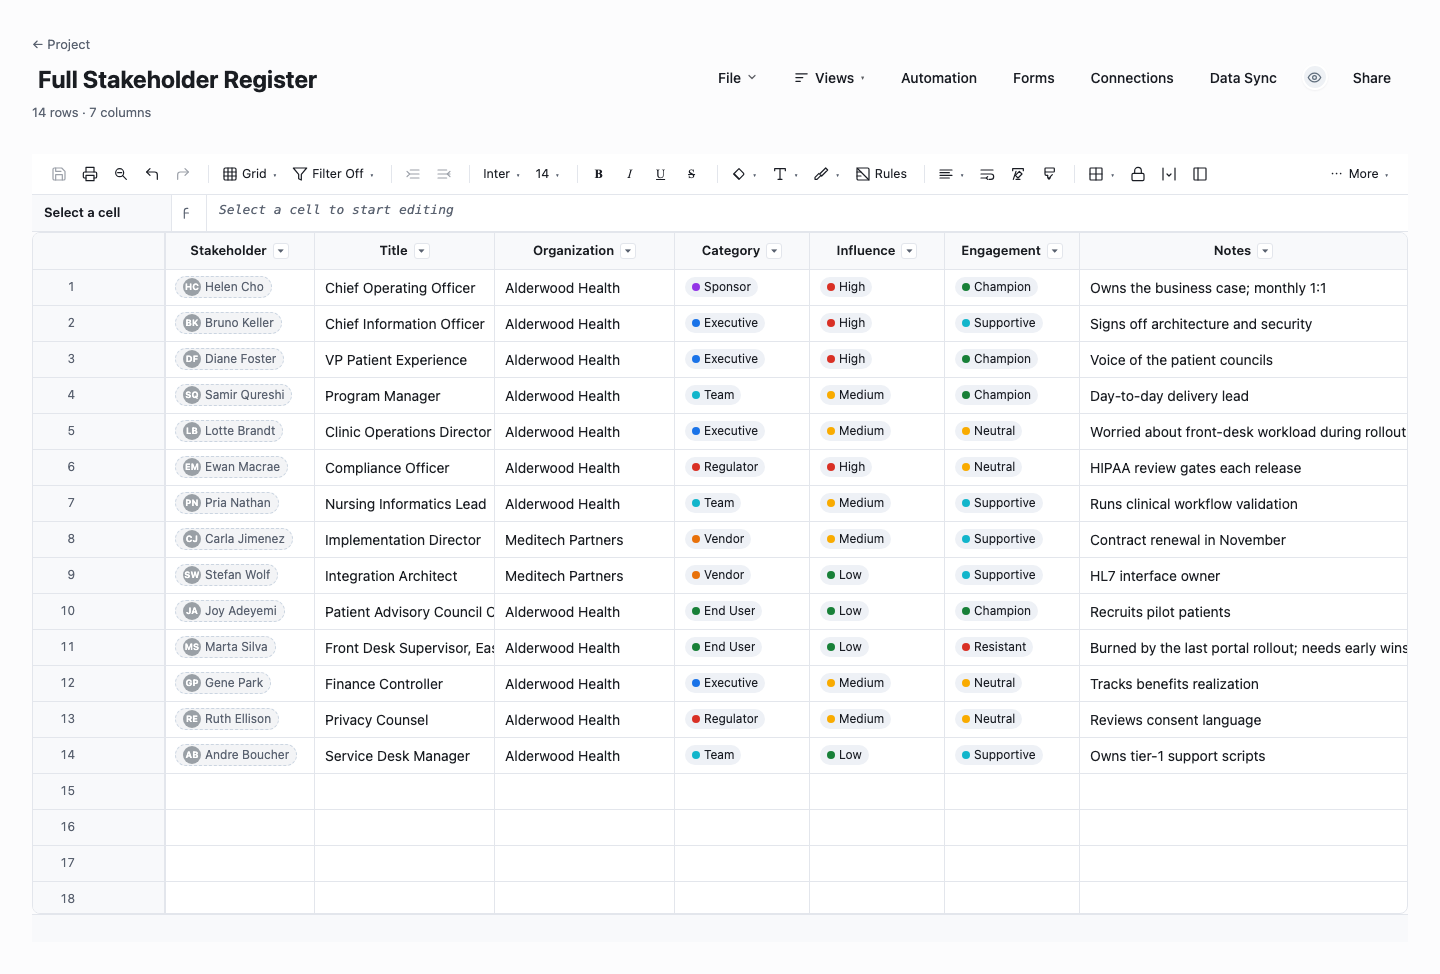Open the Engagement column dropdown arrow
Image resolution: width=1440 pixels, height=974 pixels.
(x=1055, y=251)
